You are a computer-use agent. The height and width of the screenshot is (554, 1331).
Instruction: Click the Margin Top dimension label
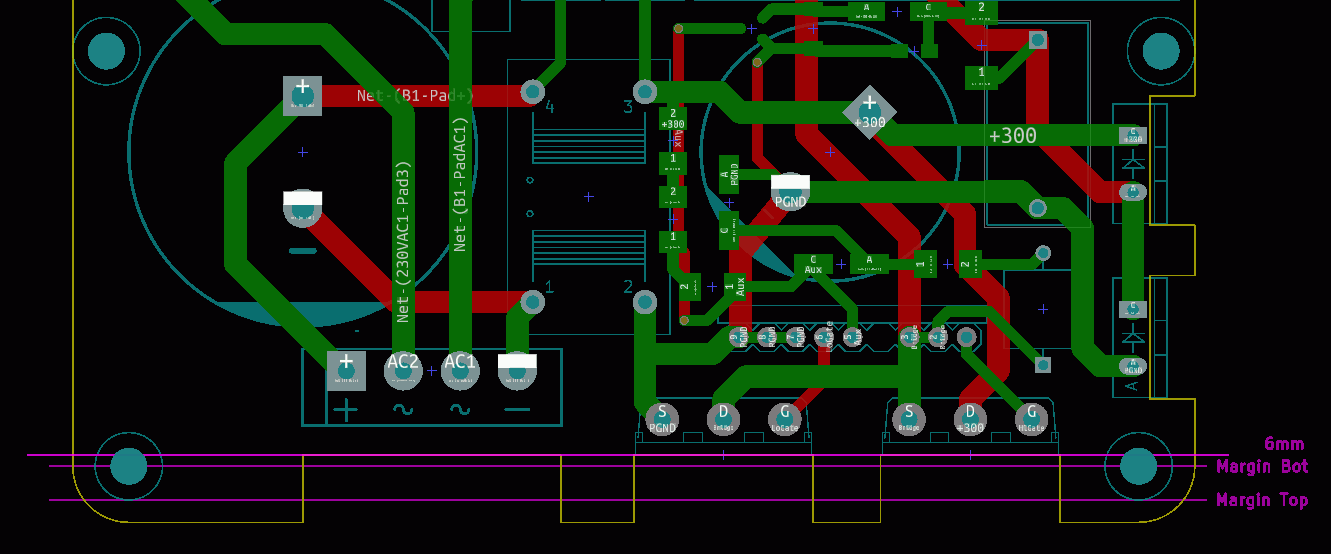click(1262, 500)
